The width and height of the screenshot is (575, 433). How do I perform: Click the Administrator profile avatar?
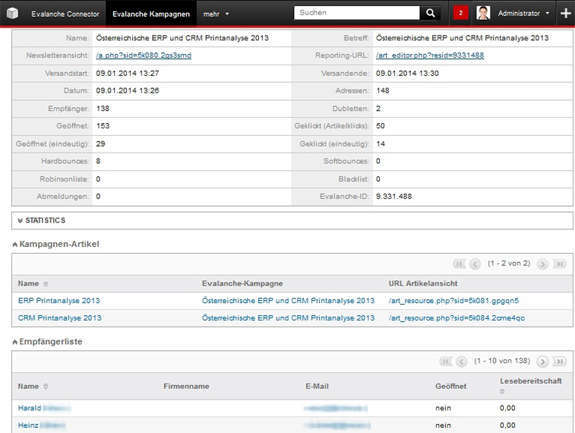[483, 13]
